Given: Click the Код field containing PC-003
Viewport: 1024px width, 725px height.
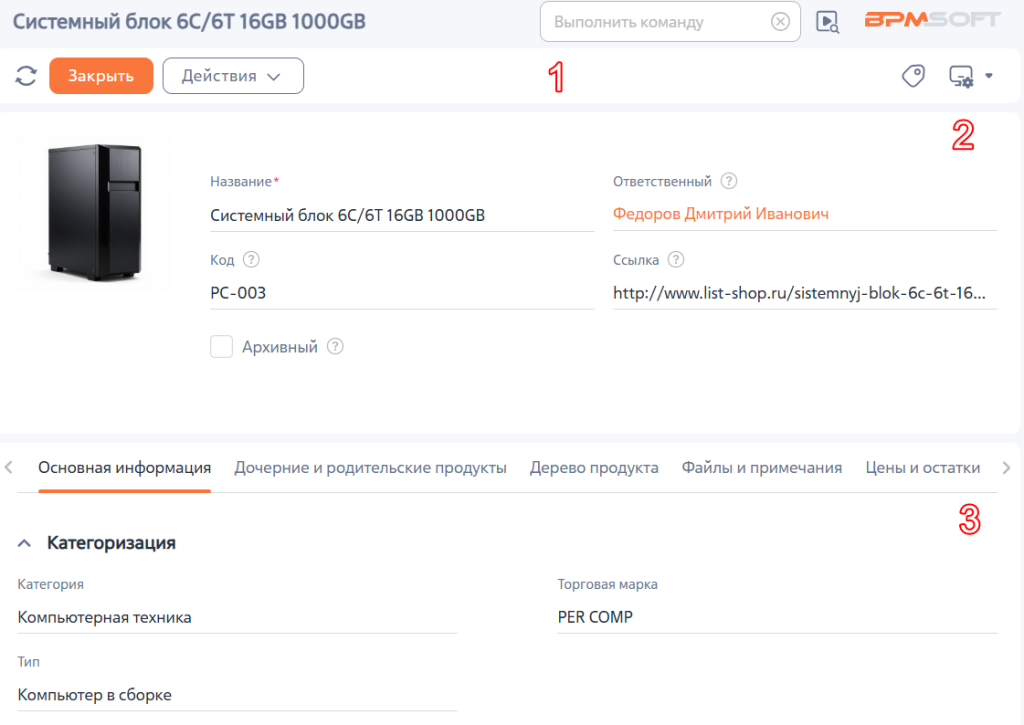Looking at the screenshot, I should [402, 293].
